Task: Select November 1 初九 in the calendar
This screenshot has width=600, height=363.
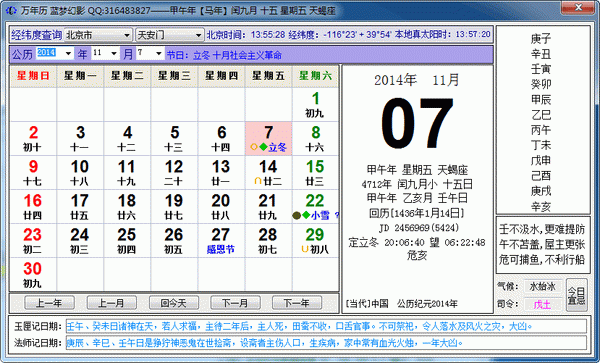Action: pyautogui.click(x=315, y=105)
